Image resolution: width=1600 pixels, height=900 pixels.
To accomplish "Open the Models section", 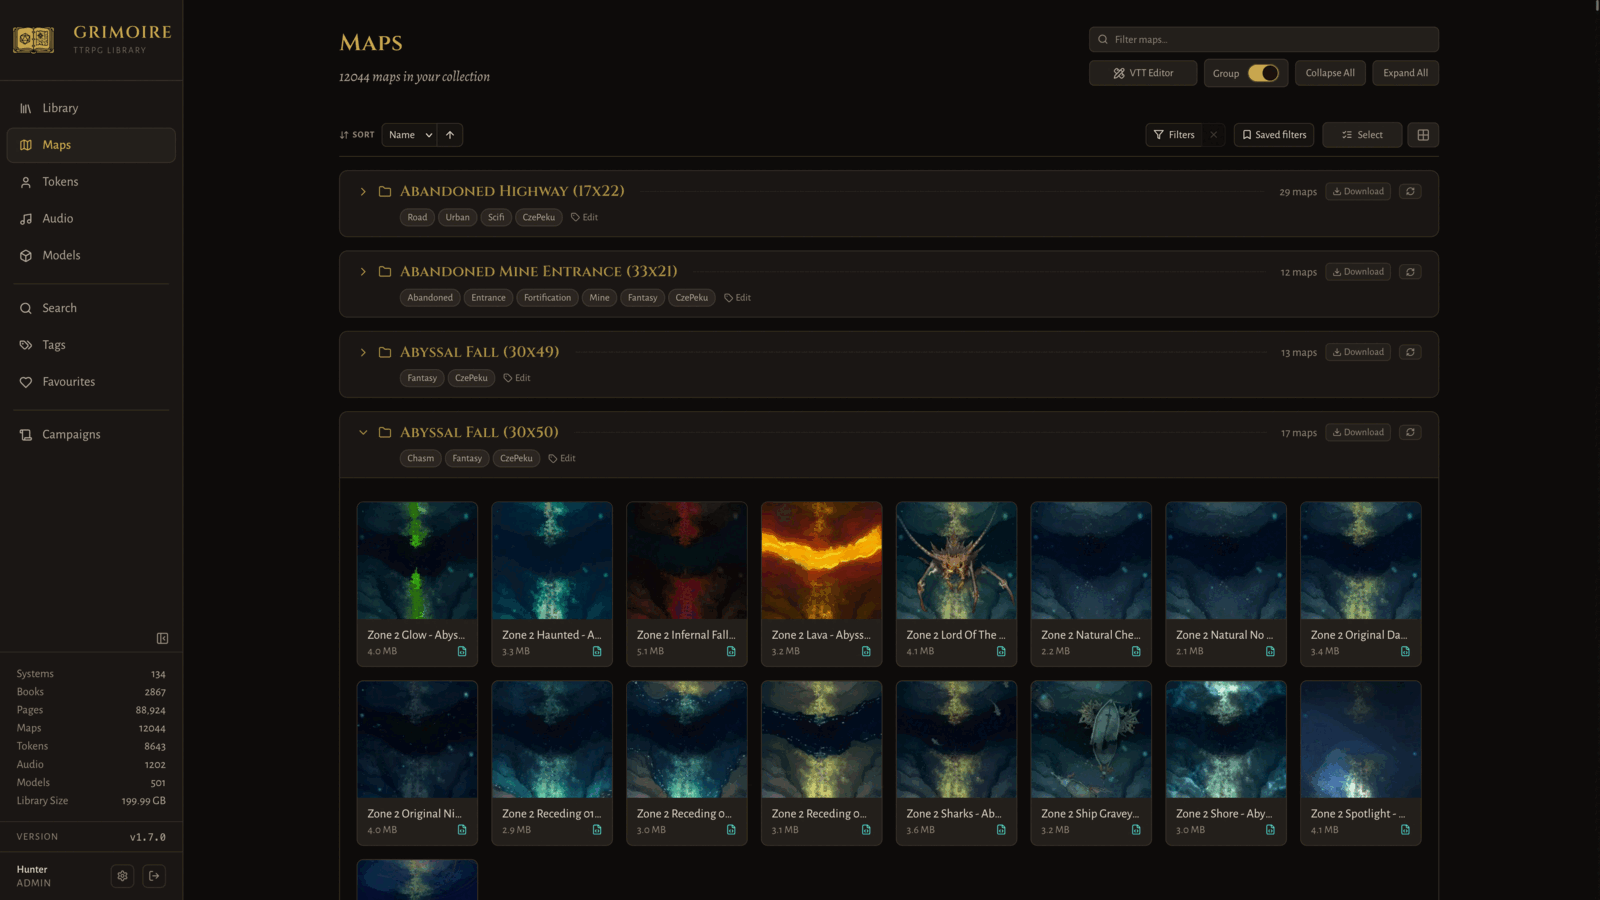I will point(91,255).
